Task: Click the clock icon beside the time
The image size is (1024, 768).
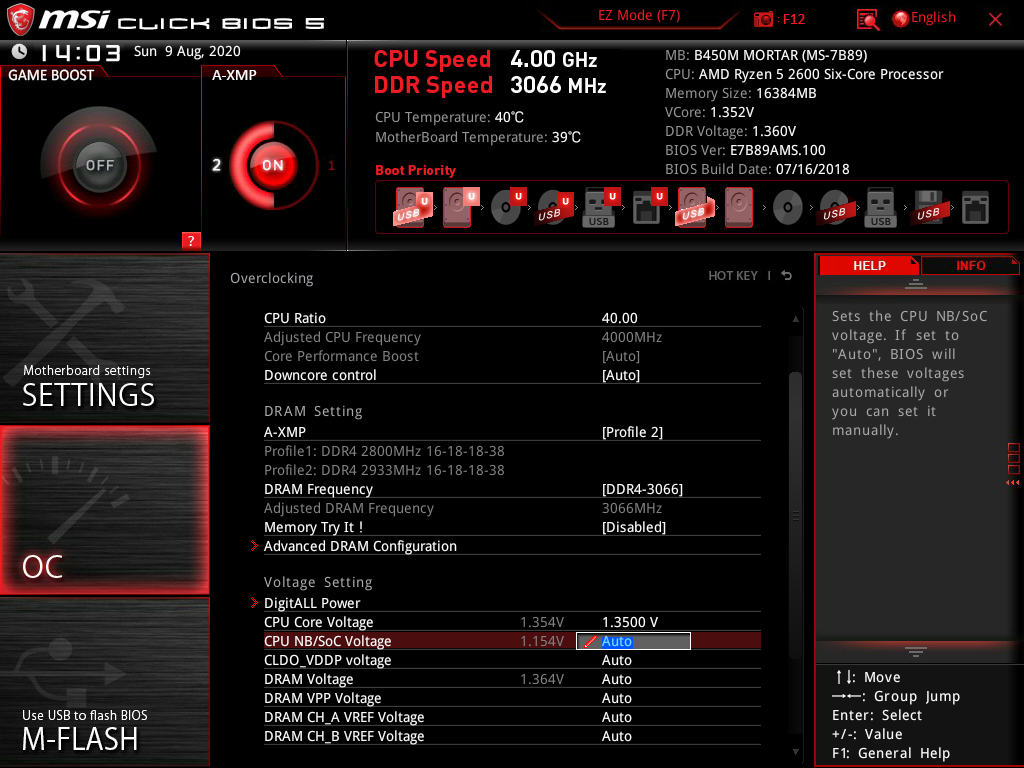Action: pyautogui.click(x=20, y=51)
